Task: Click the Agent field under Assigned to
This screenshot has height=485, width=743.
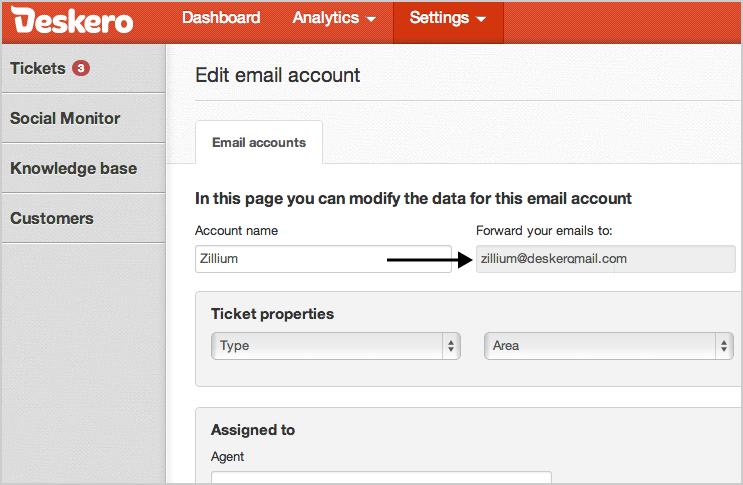Action: point(381,478)
